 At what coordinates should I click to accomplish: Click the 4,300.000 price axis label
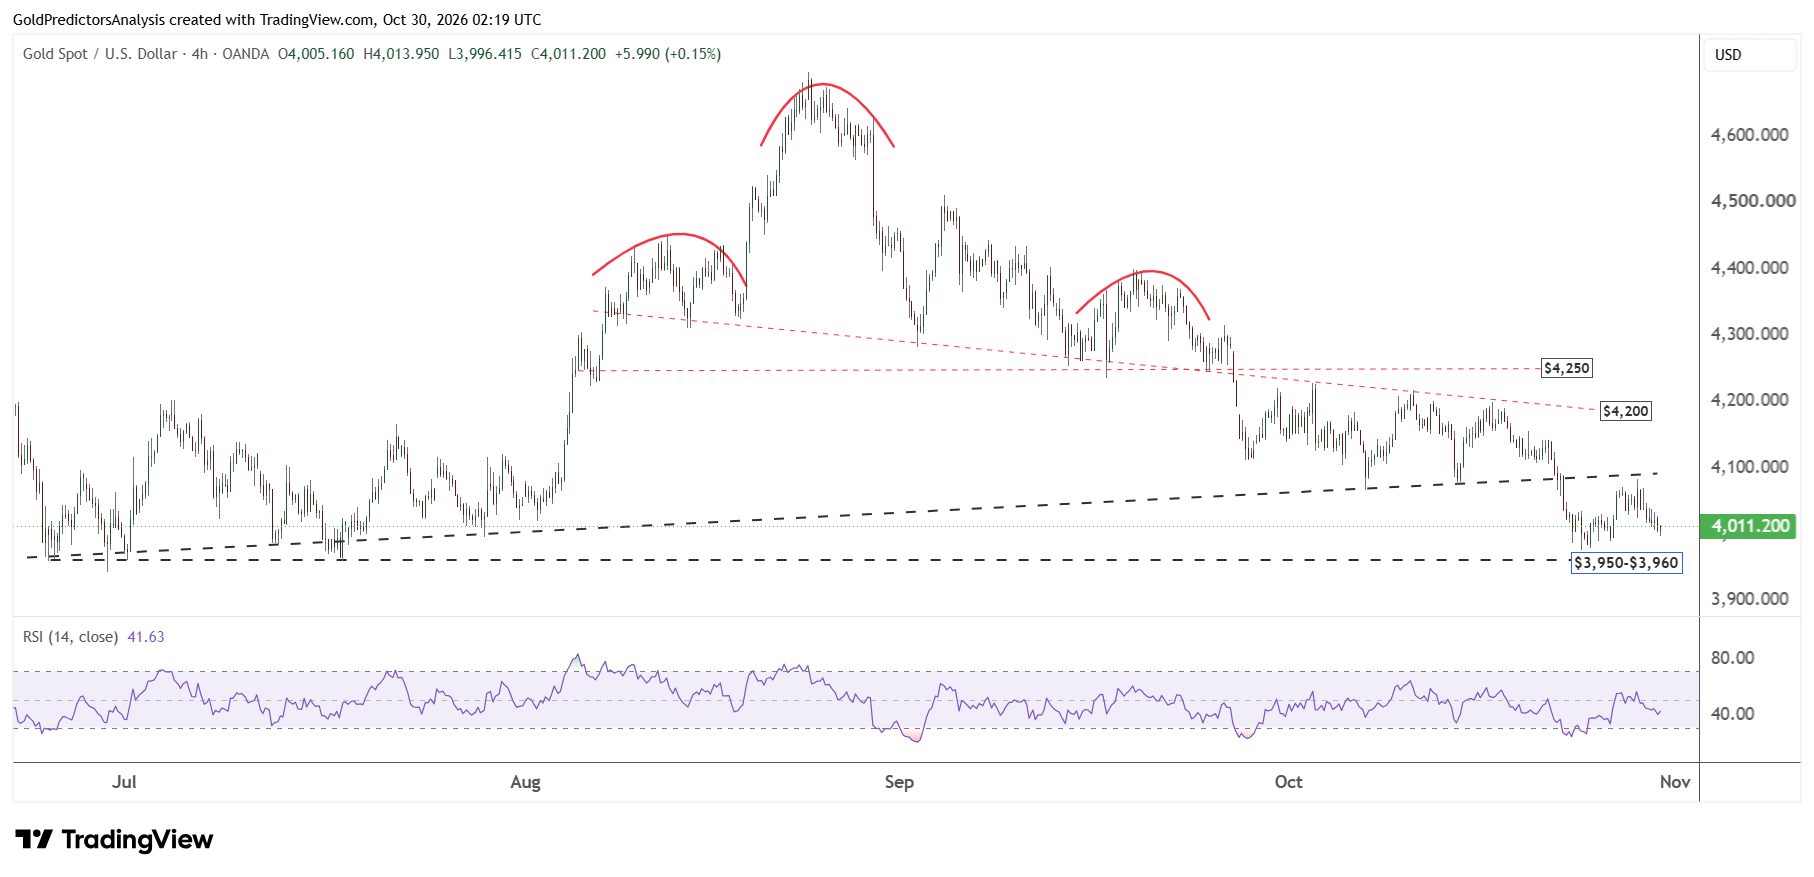(1750, 334)
